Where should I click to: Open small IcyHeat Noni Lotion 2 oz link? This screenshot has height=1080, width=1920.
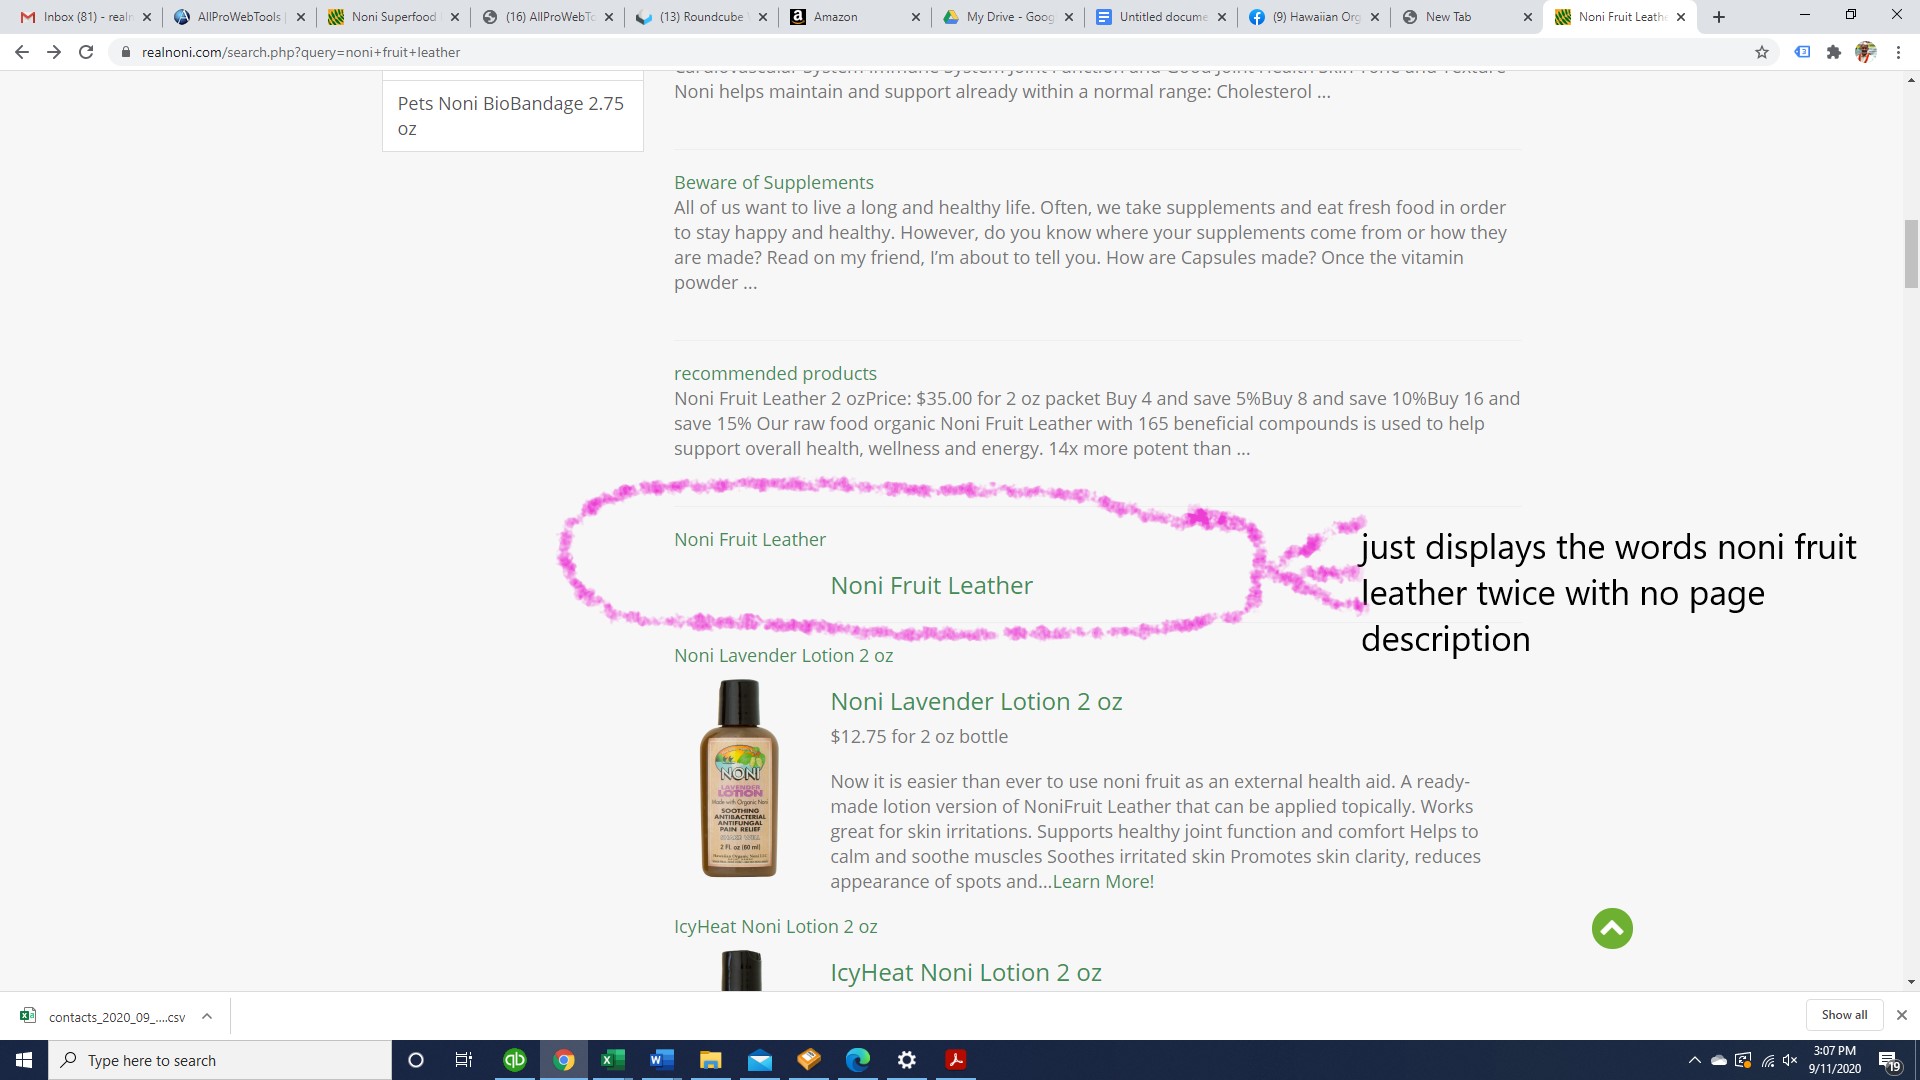point(776,926)
